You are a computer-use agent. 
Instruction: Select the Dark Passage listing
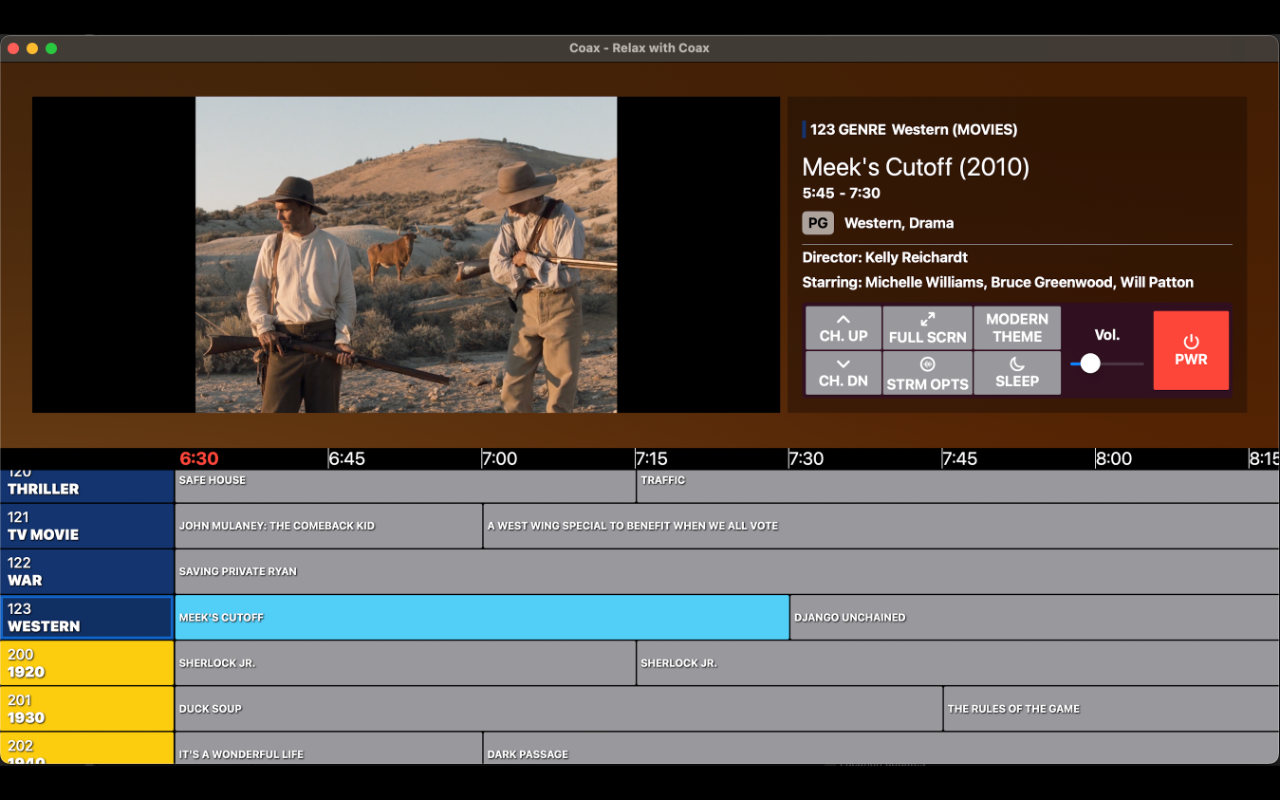pos(881,749)
